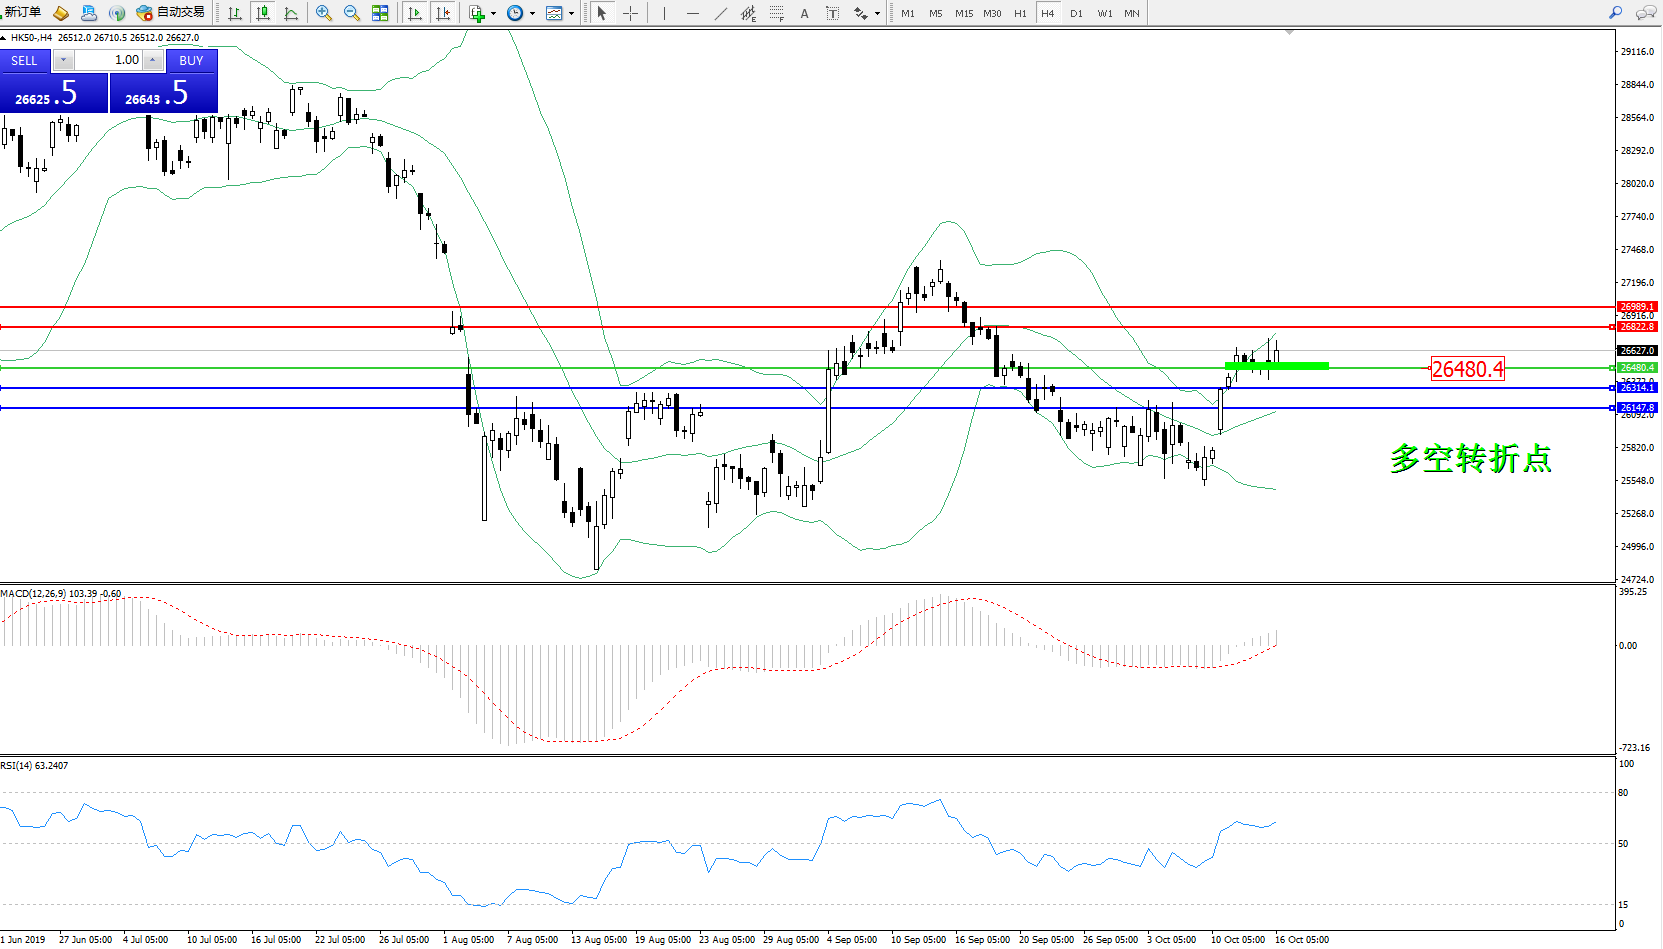
Task: Click the zoom in magnifier icon
Action: tap(324, 13)
